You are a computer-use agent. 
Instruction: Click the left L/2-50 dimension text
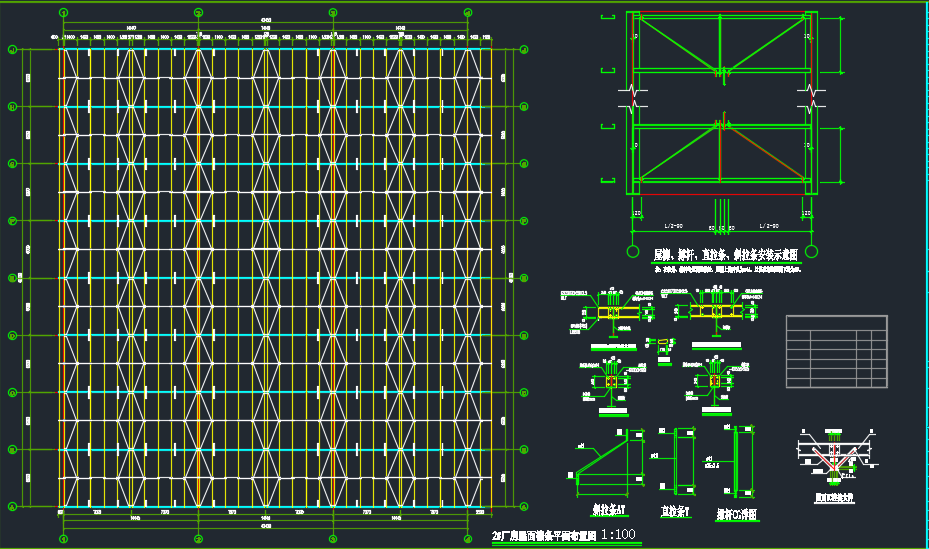pos(673,226)
